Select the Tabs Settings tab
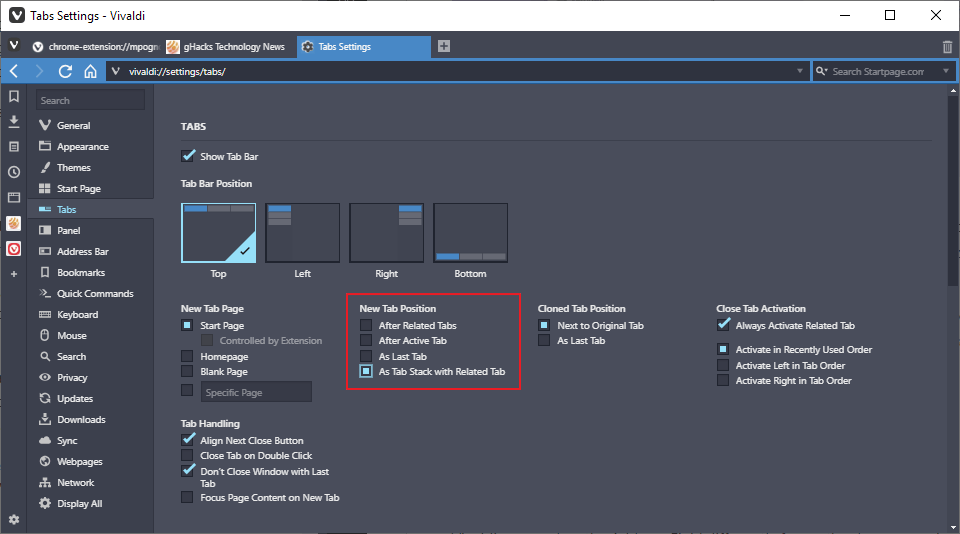The image size is (960, 534). (x=363, y=47)
